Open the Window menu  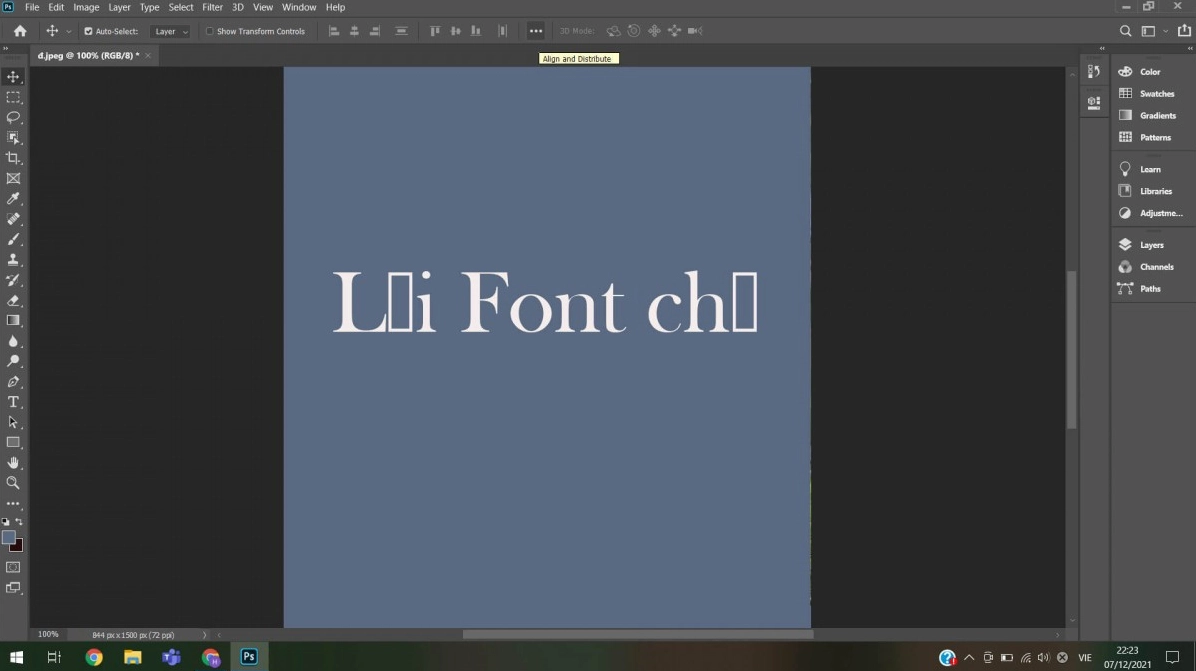(x=299, y=7)
